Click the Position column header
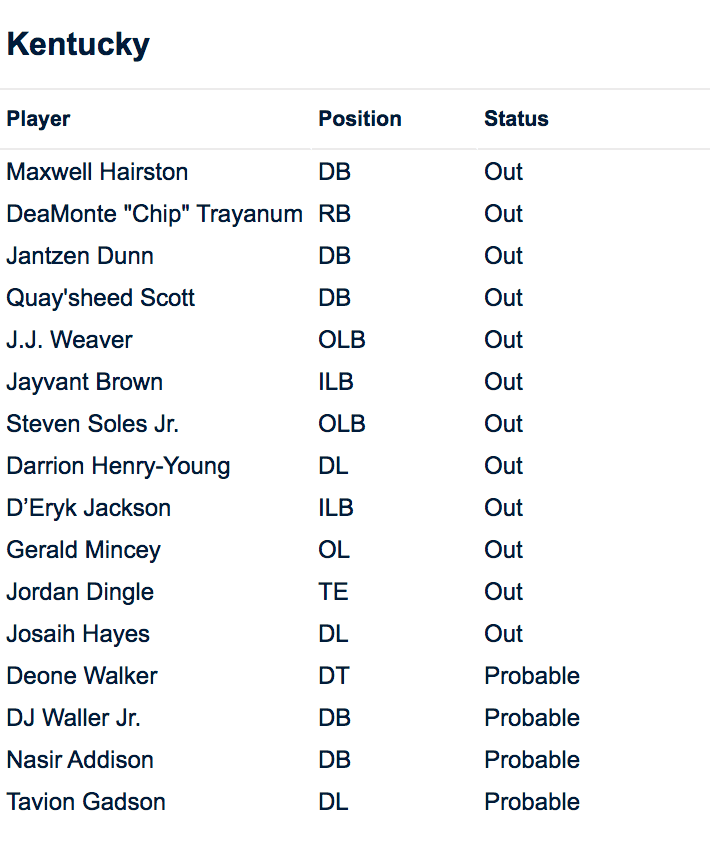 (360, 119)
